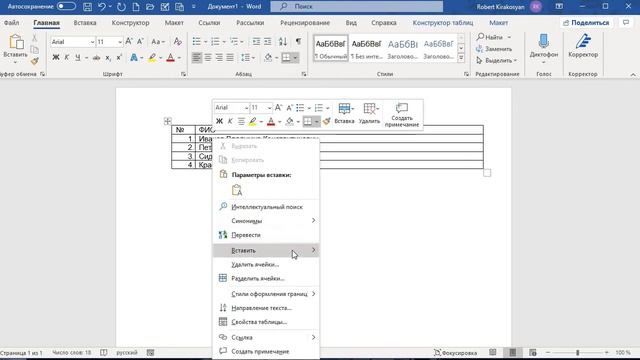The width and height of the screenshot is (640, 360).
Task: Open the Конструктор tab
Action: pos(130,23)
